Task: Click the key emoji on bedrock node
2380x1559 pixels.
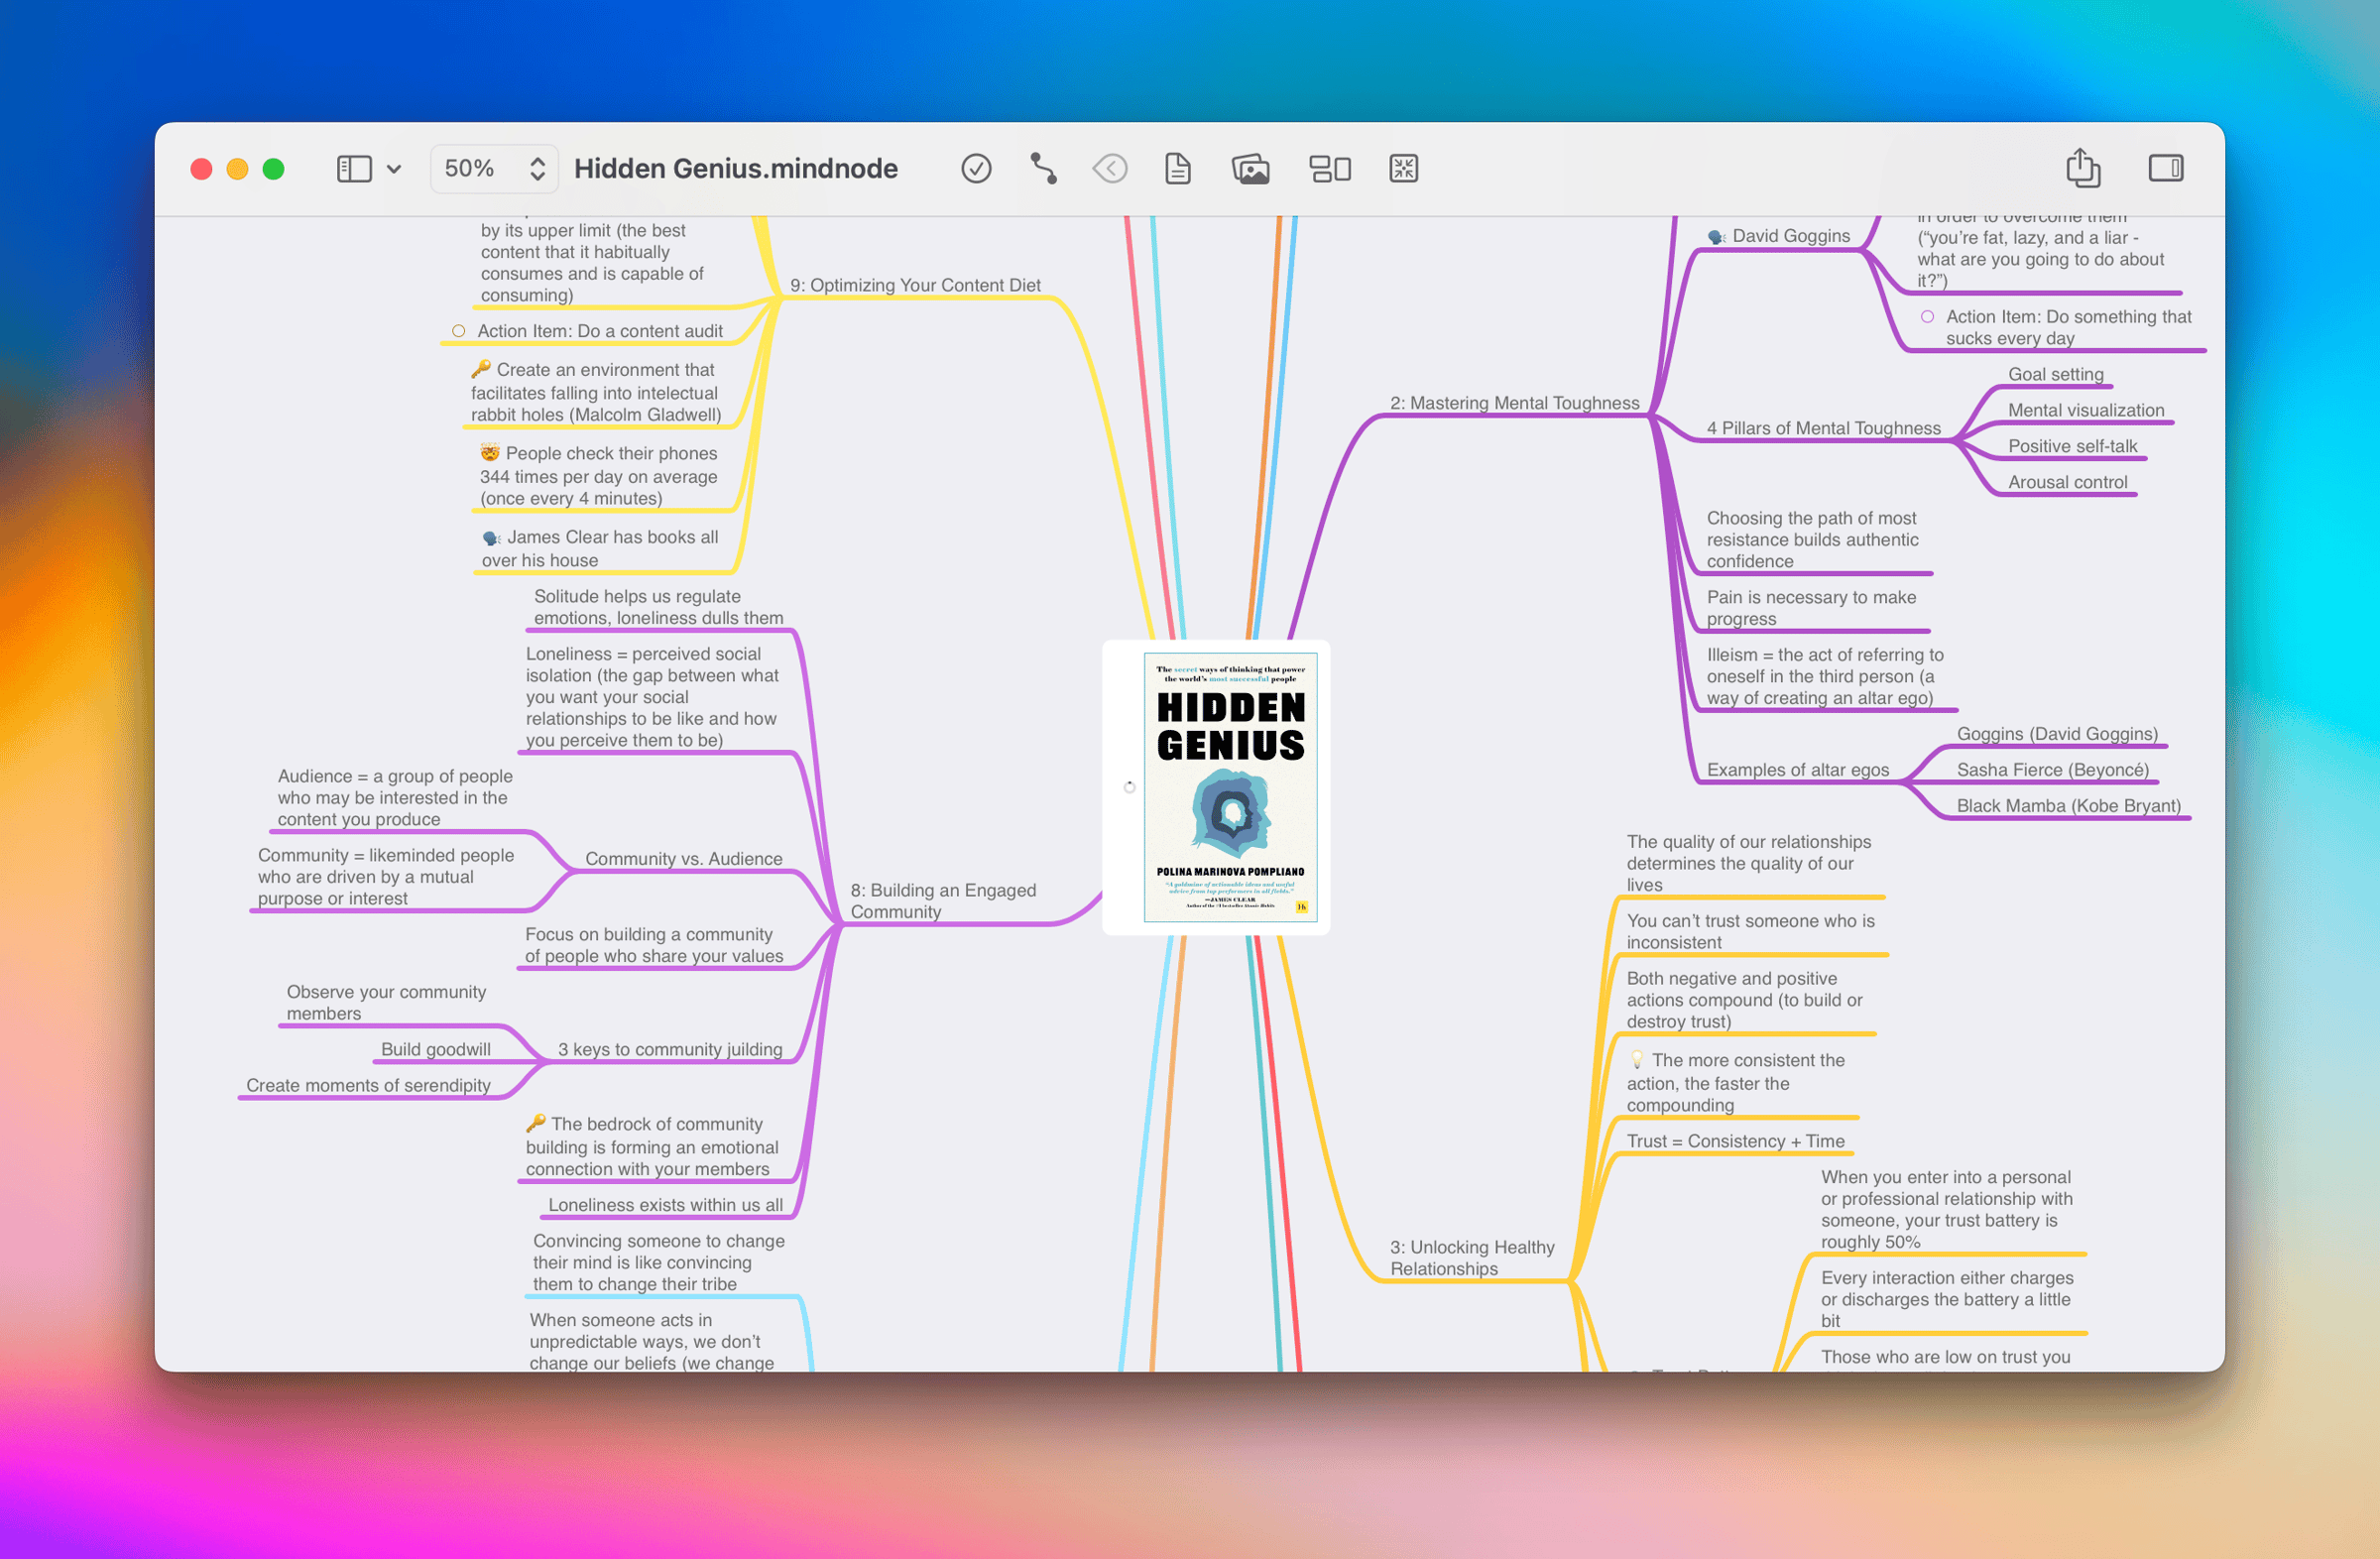Action: pyautogui.click(x=536, y=1123)
